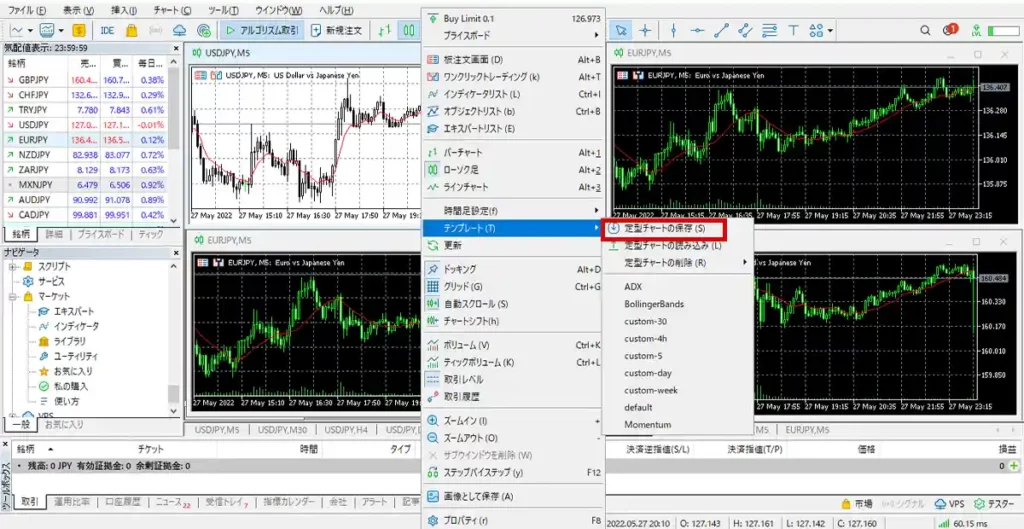The image size is (1024, 529).
Task: Select 定型チャートの保存 (S) menu entry
Action: [664, 230]
